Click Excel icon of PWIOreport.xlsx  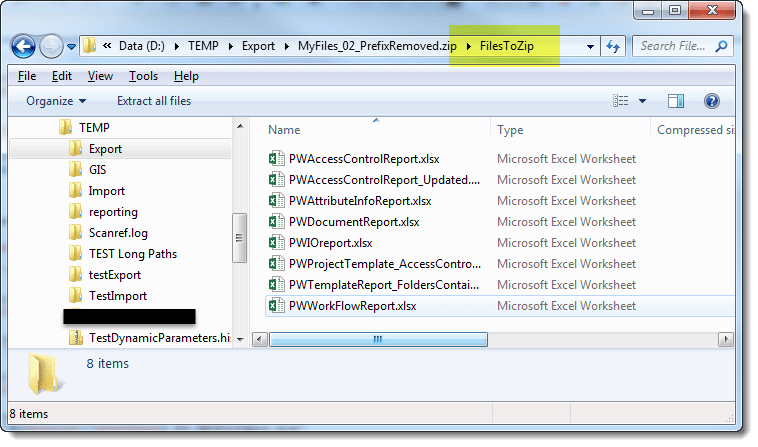tap(276, 243)
